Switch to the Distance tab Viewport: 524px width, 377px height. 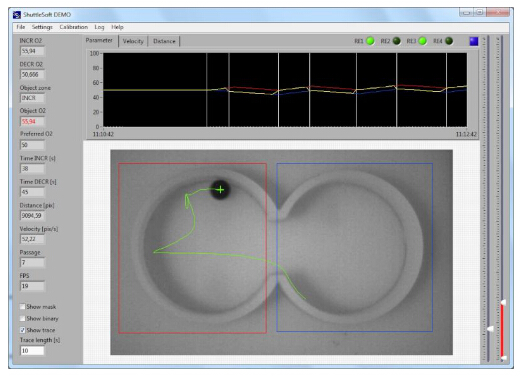[x=164, y=41]
